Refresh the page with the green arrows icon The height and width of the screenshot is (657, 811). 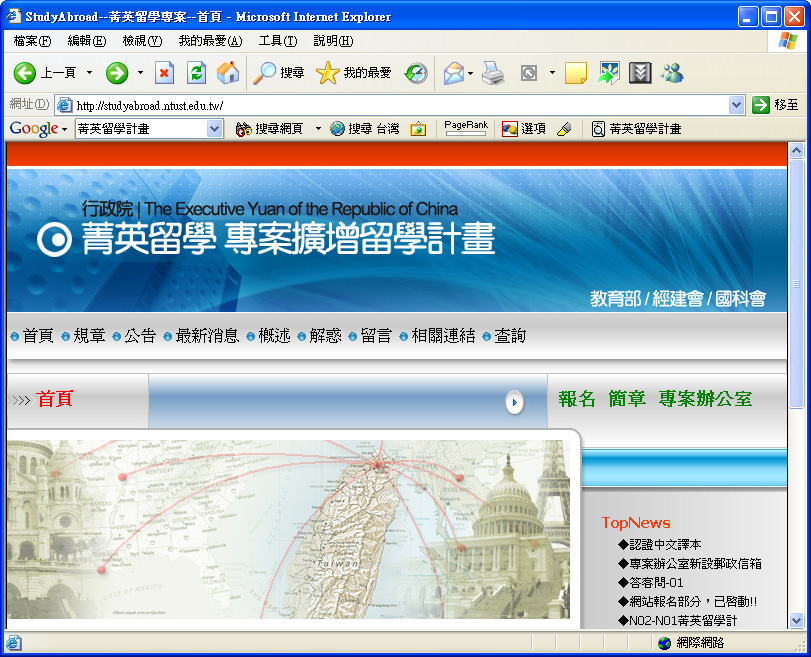(197, 73)
